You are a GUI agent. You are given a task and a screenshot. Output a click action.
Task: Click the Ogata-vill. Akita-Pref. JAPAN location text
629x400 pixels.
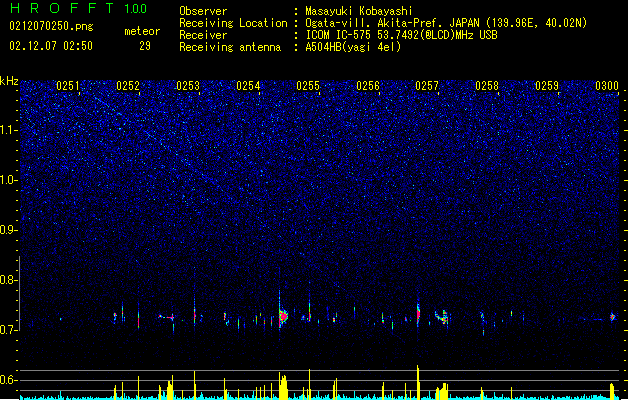click(394, 23)
